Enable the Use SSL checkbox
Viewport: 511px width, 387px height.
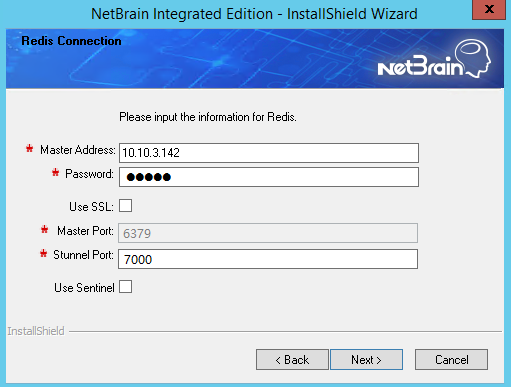click(x=125, y=206)
